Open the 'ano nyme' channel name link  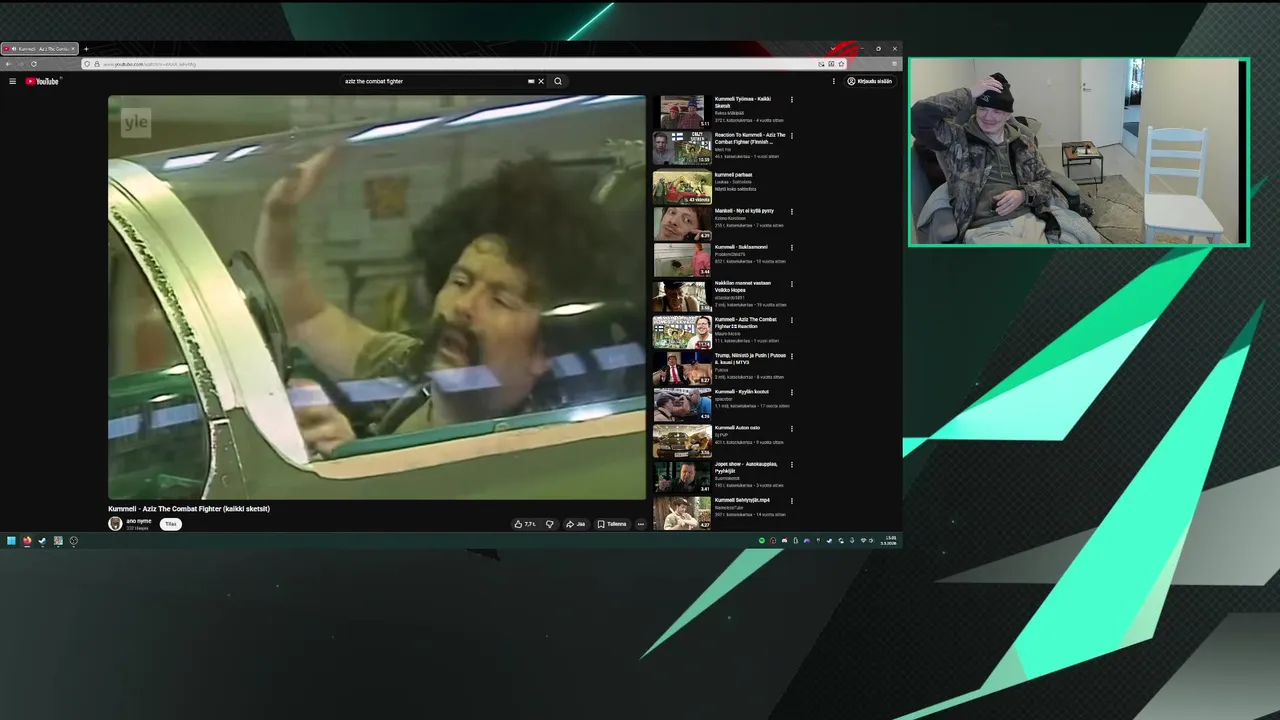138,521
